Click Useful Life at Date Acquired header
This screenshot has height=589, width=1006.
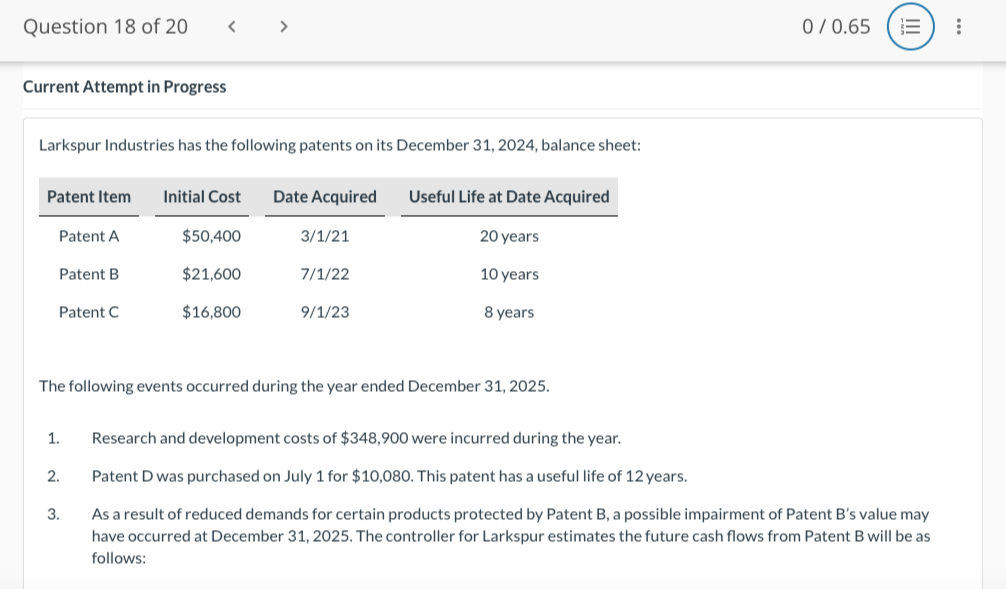(509, 196)
